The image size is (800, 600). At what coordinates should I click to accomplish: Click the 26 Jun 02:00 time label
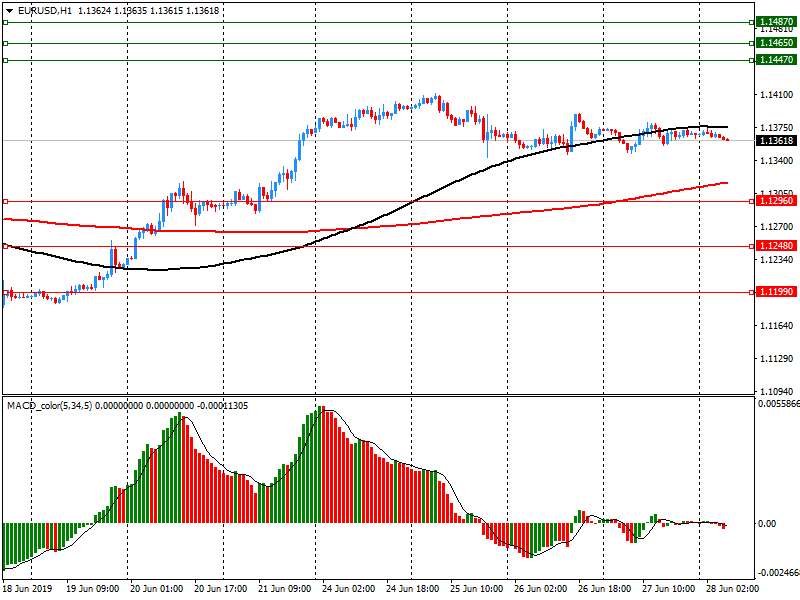point(540,589)
